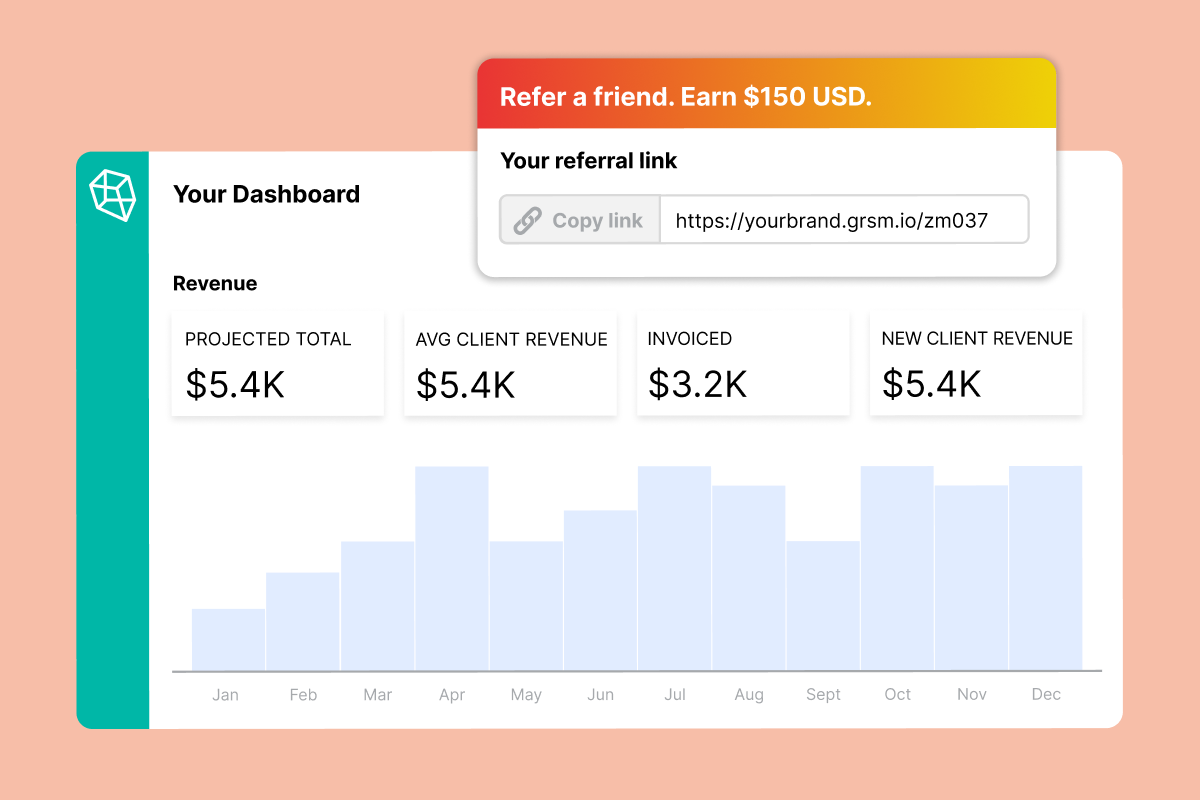This screenshot has width=1200, height=800.
Task: Select the PROJECTED TOTAL metric card
Action: coord(277,362)
